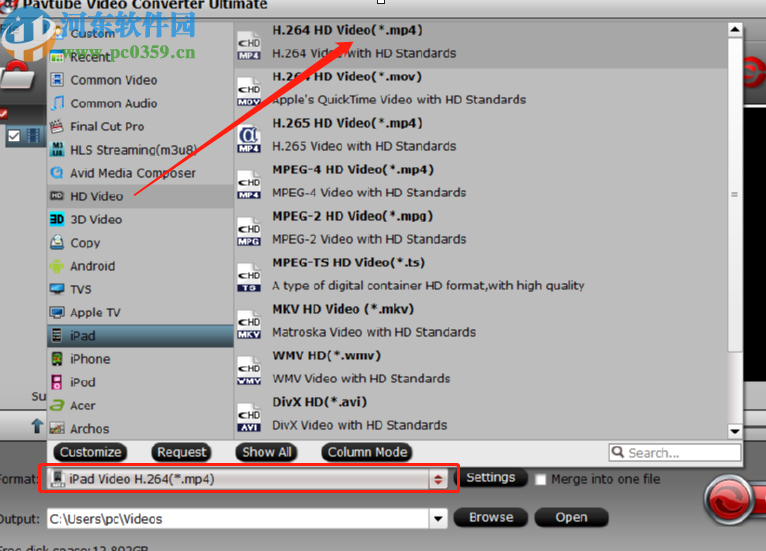This screenshot has height=551, width=766.
Task: Click format list scroll down arrow
Action: click(735, 431)
